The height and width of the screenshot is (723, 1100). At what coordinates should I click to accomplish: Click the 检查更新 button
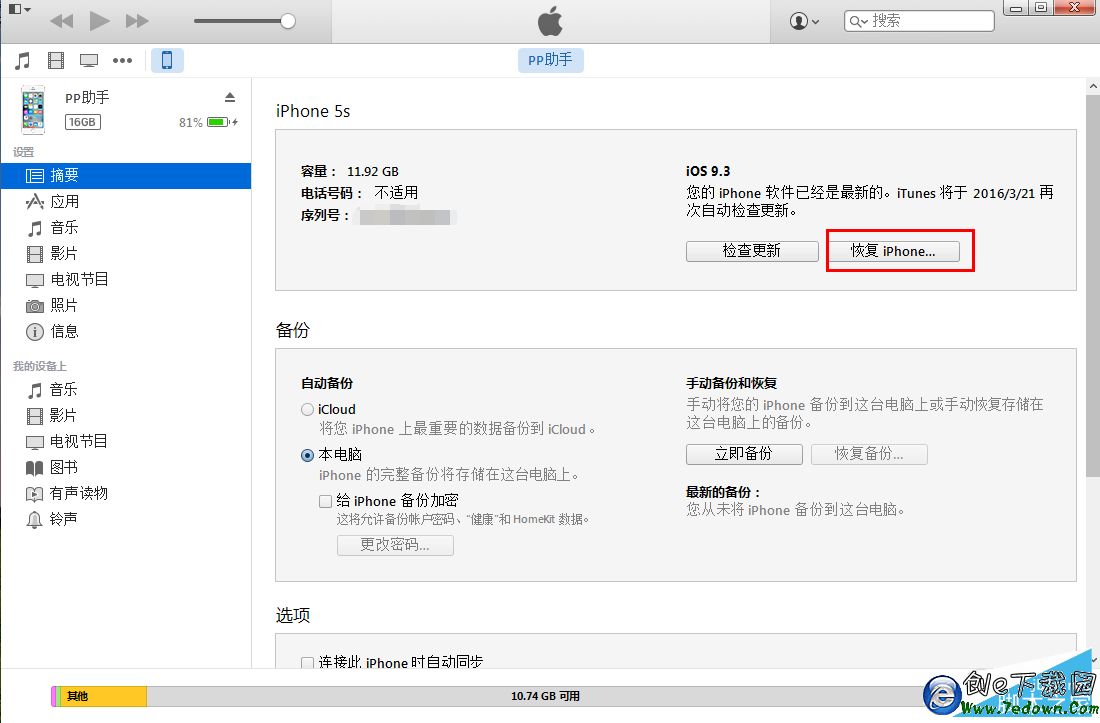(x=752, y=251)
